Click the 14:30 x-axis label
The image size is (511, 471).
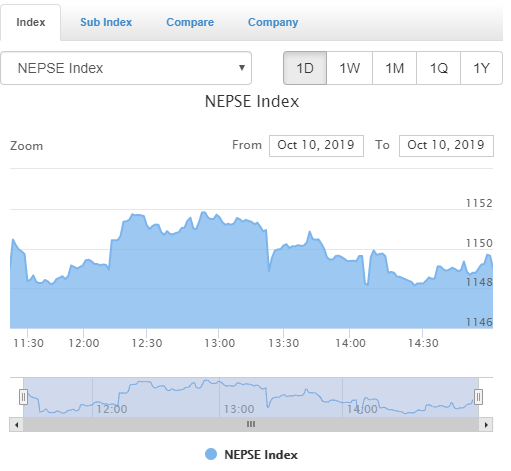pos(423,343)
